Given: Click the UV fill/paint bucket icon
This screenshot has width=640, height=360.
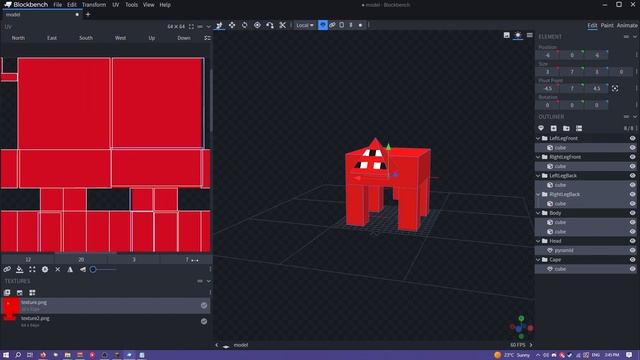Looking at the screenshot, I should click(x=20, y=269).
